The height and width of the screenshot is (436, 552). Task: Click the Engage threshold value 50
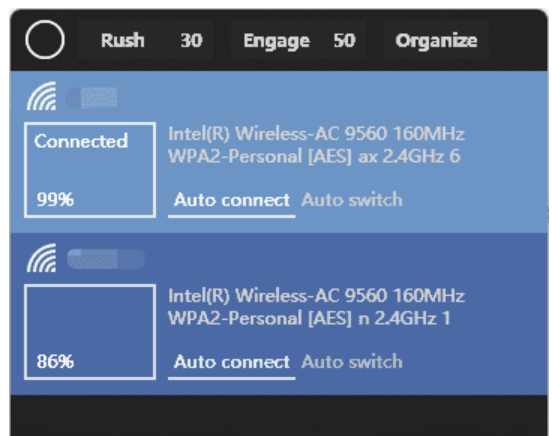344,40
